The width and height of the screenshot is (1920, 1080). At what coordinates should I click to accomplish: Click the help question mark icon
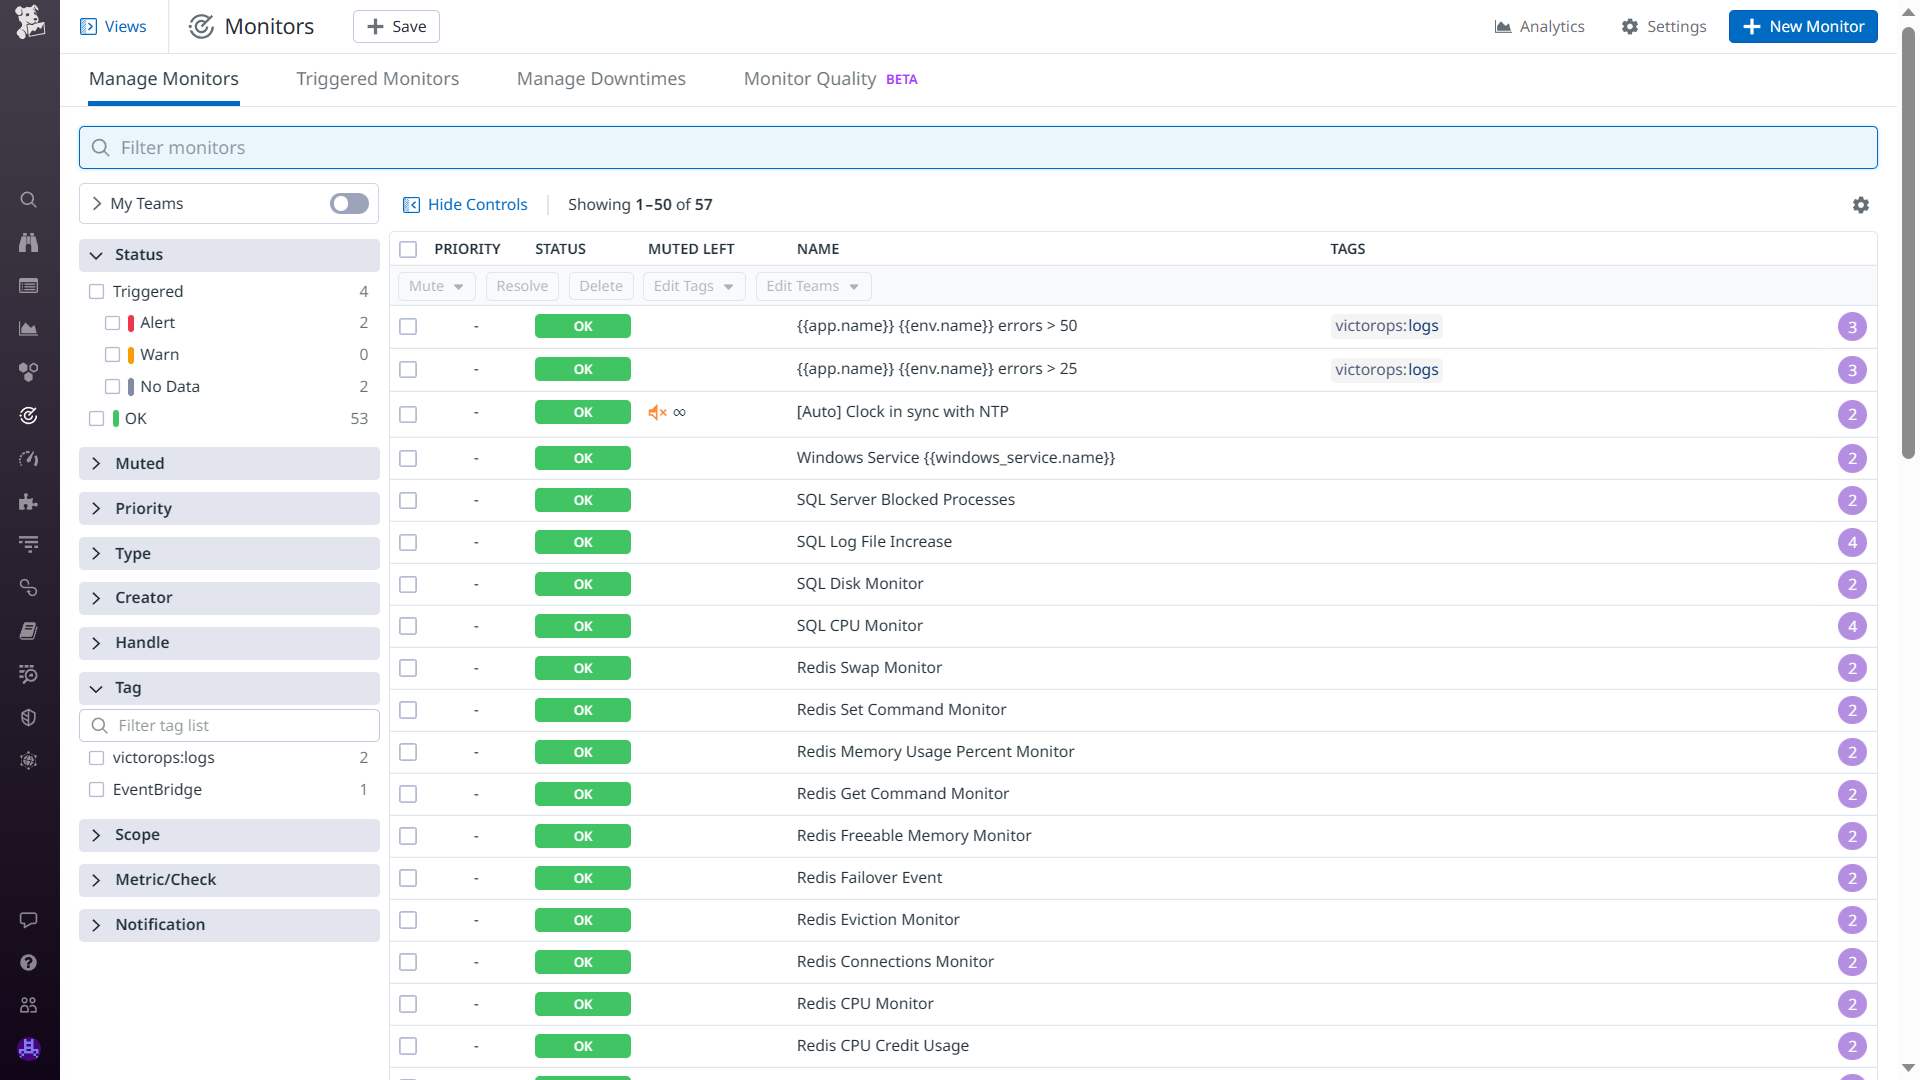coord(29,962)
